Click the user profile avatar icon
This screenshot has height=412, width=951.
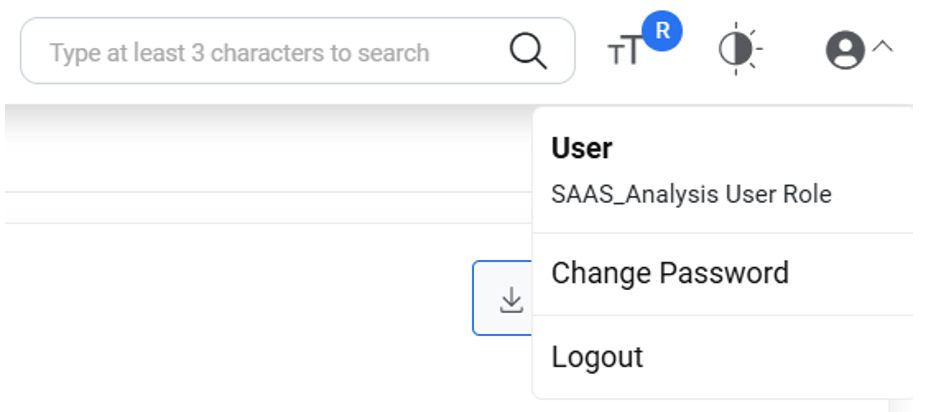pos(845,50)
